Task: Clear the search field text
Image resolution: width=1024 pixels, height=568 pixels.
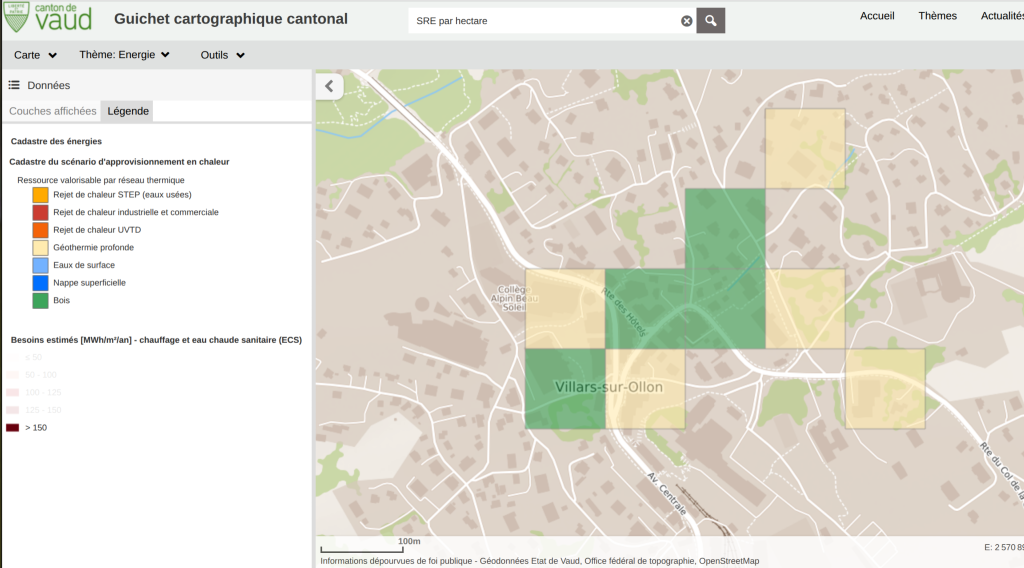Action: click(x=687, y=21)
